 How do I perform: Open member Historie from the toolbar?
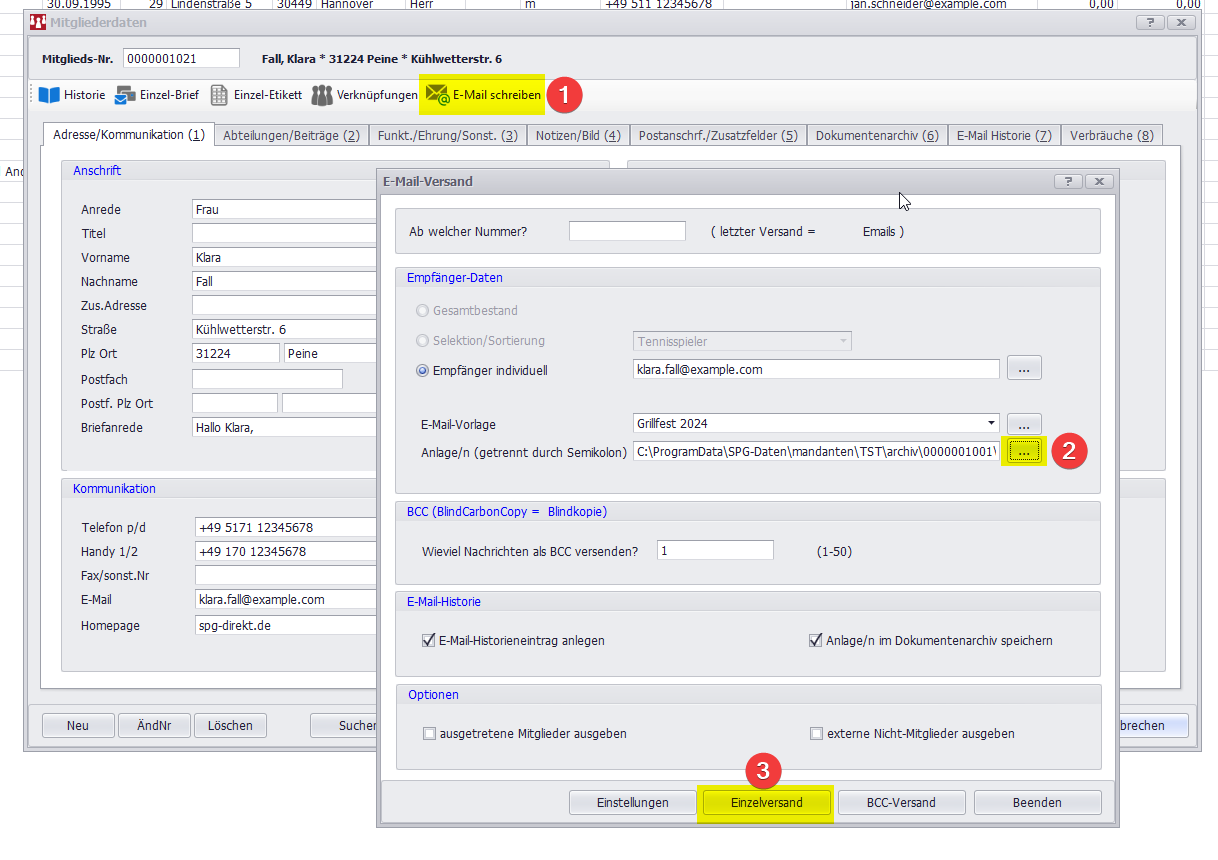pos(72,95)
